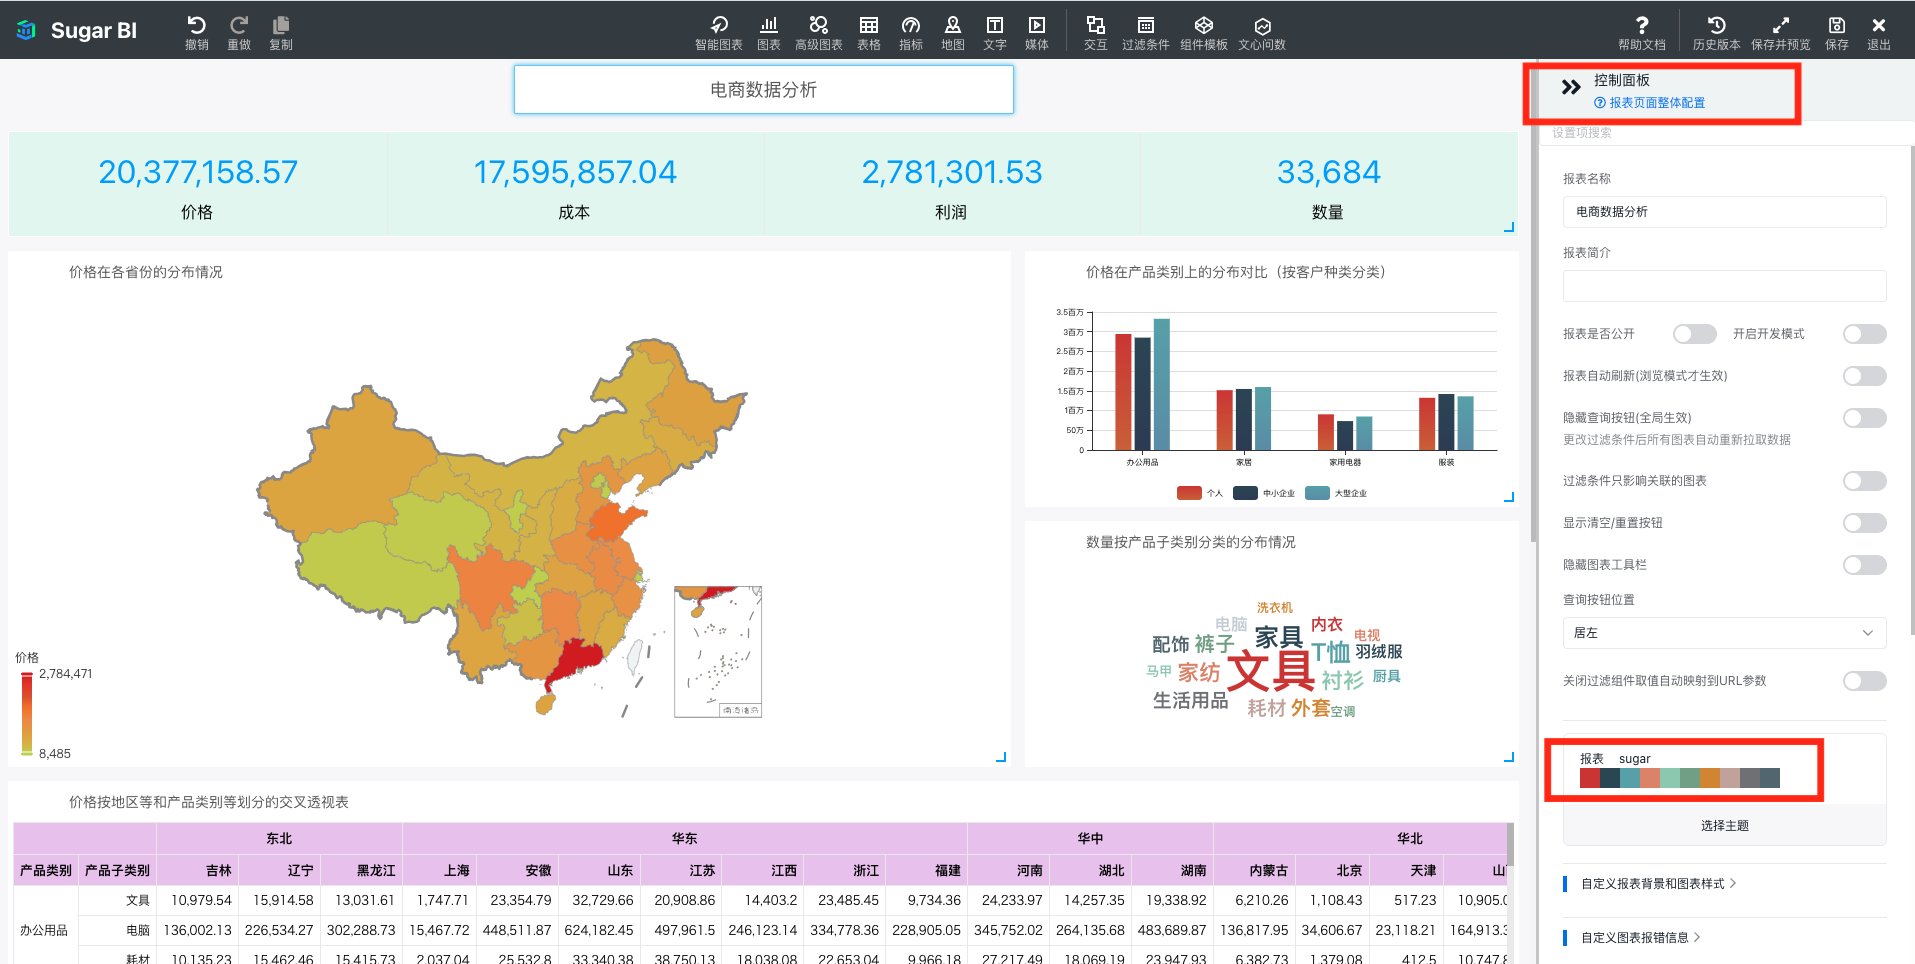Image resolution: width=1915 pixels, height=964 pixels.
Task: Open the 指标 indicator tool
Action: click(911, 32)
